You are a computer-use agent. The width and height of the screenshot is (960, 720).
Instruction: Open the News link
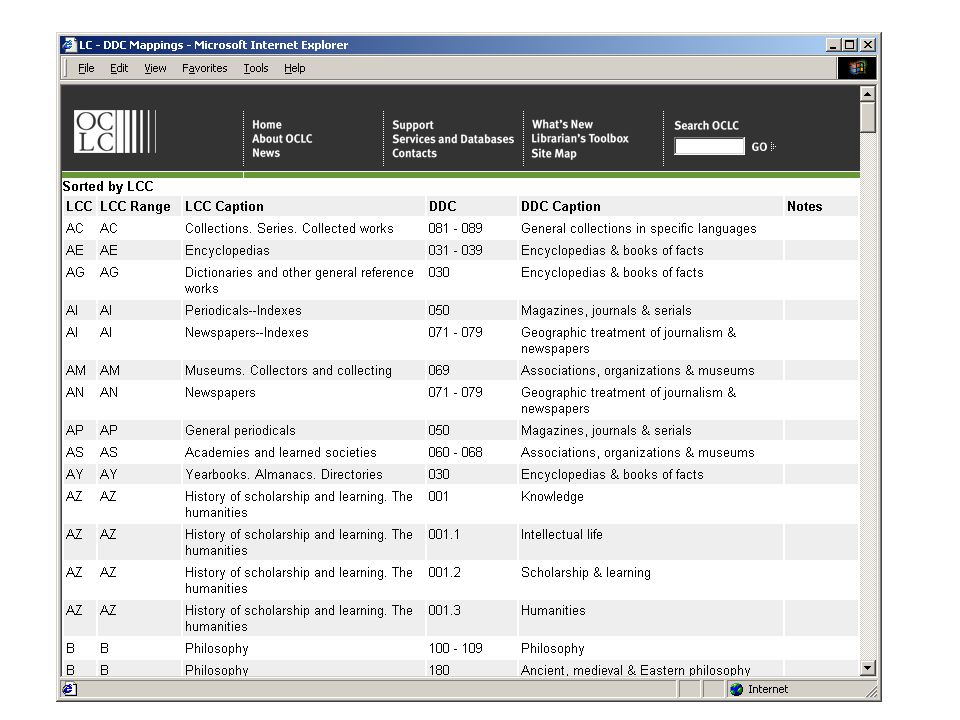(x=266, y=153)
